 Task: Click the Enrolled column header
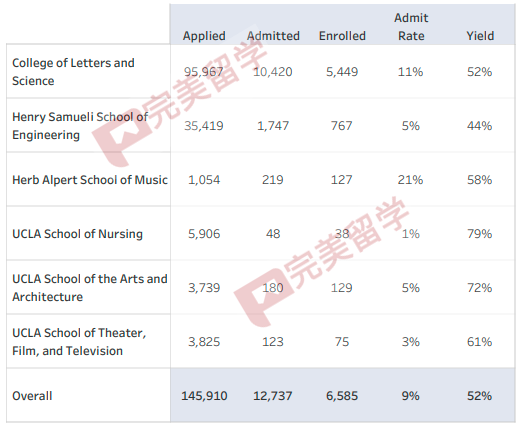[342, 36]
